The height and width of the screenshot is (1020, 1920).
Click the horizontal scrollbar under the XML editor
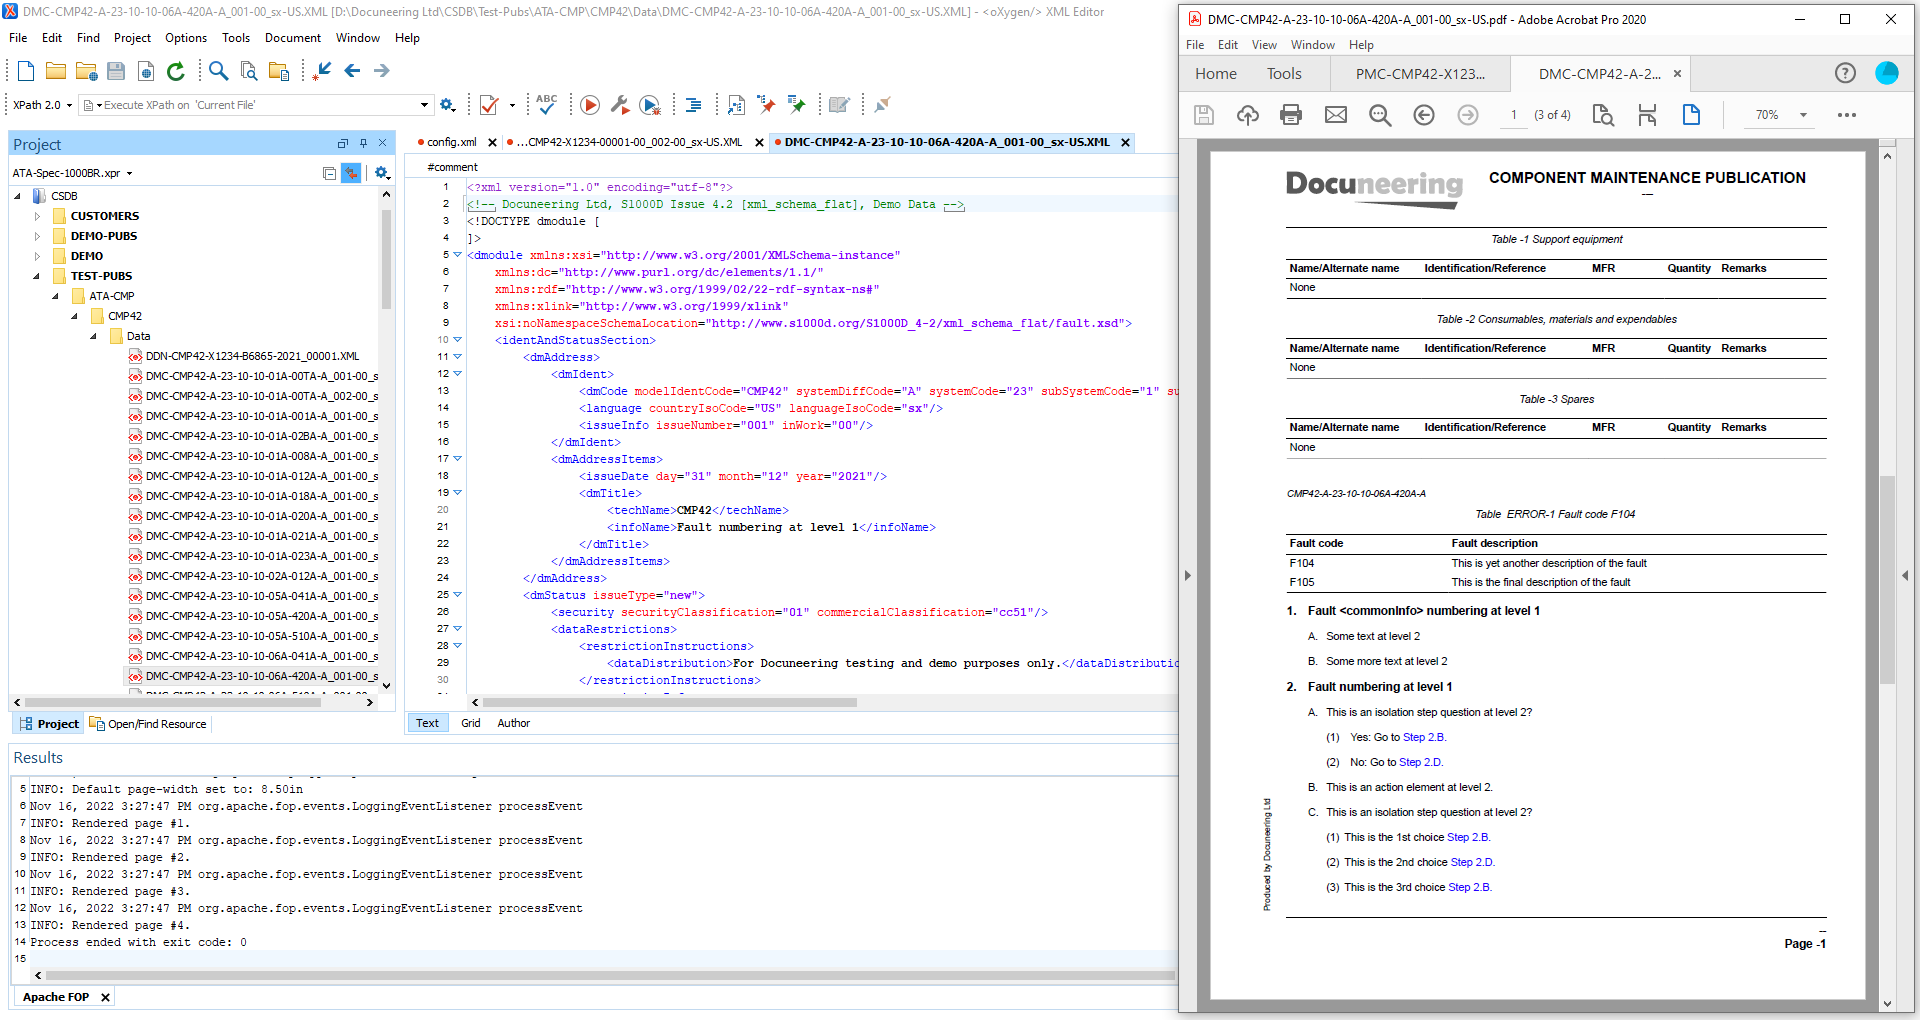pos(670,702)
